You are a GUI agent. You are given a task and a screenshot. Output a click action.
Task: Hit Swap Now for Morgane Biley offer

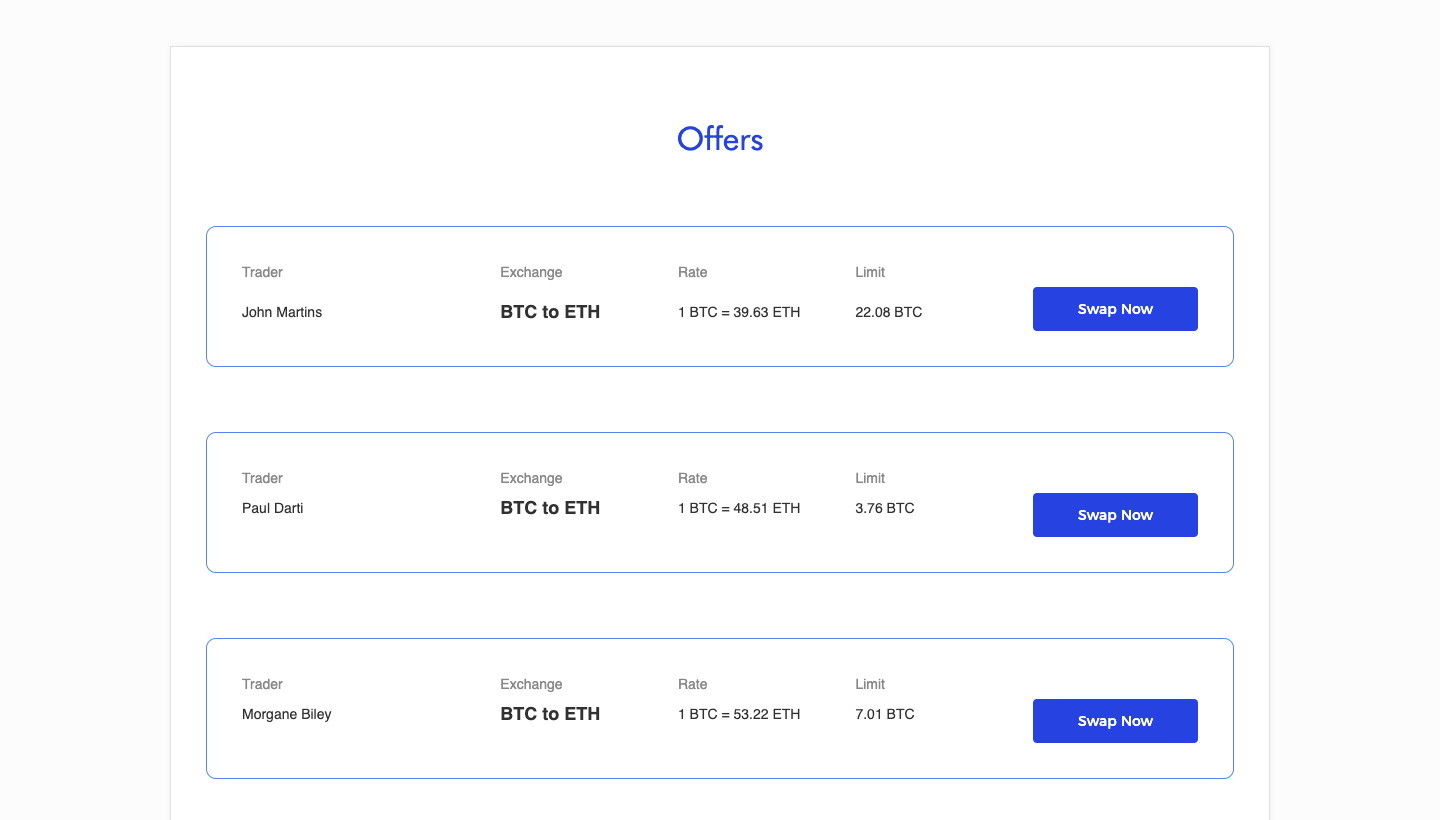[x=1115, y=721]
